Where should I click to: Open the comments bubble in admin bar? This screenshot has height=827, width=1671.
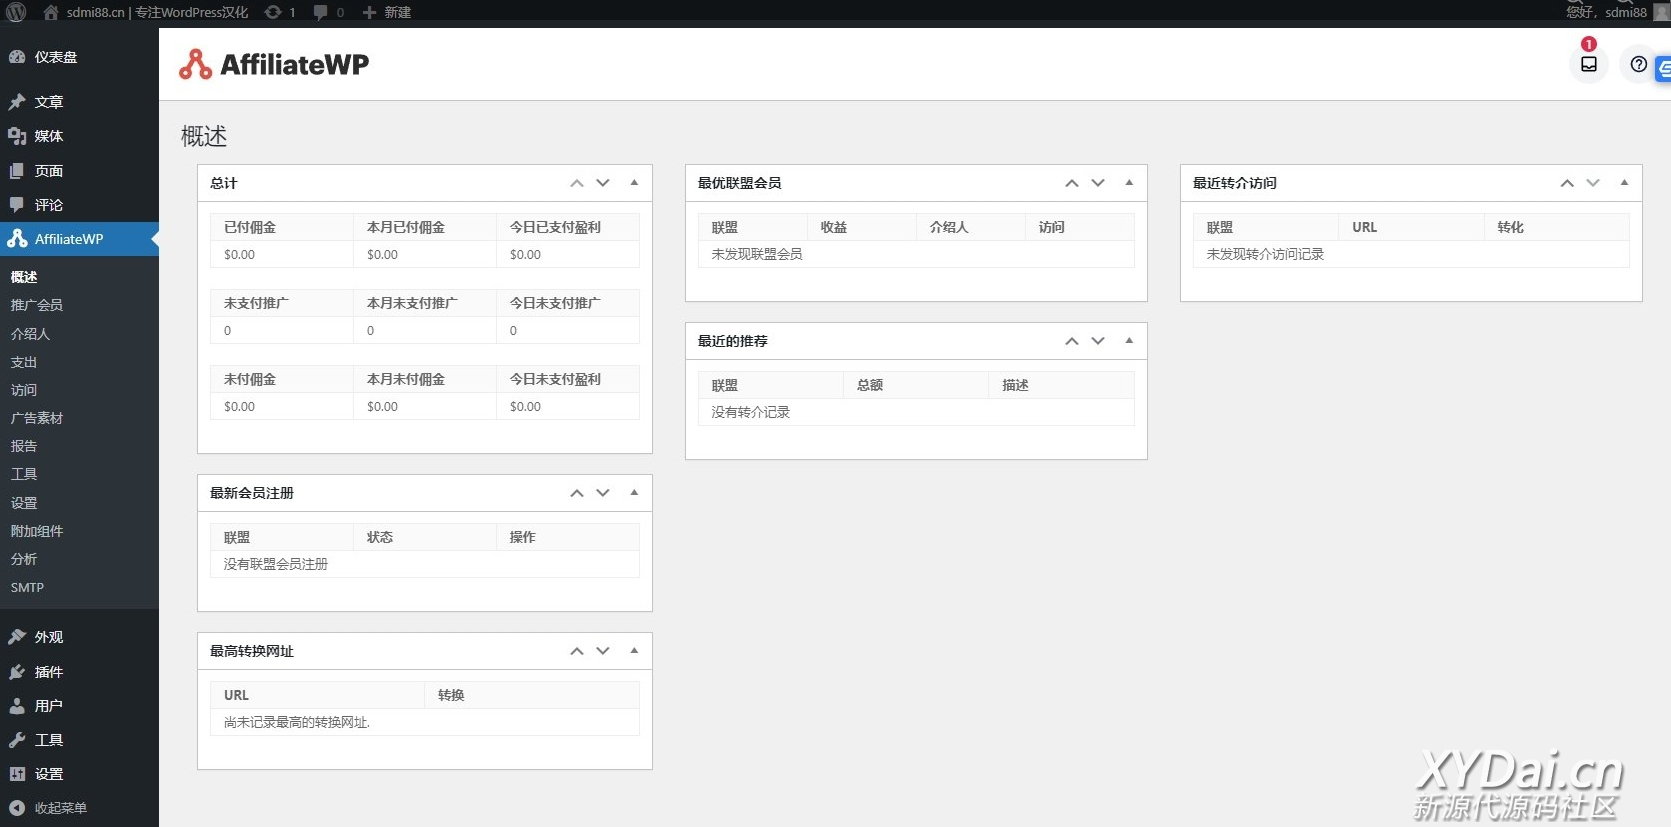click(328, 12)
